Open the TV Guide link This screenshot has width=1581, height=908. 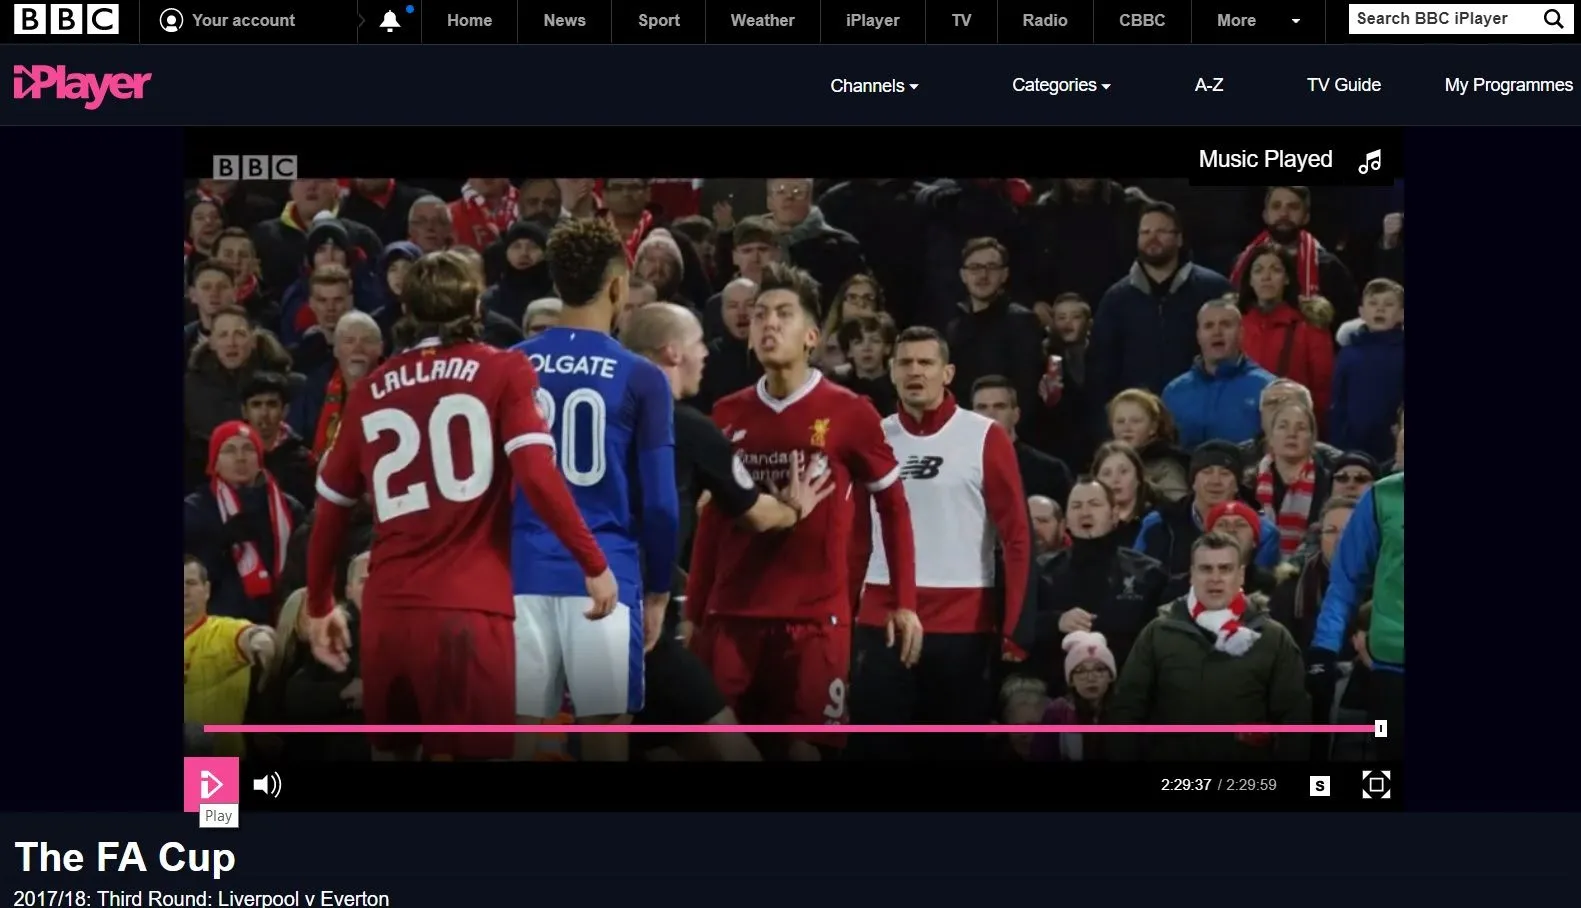point(1343,85)
